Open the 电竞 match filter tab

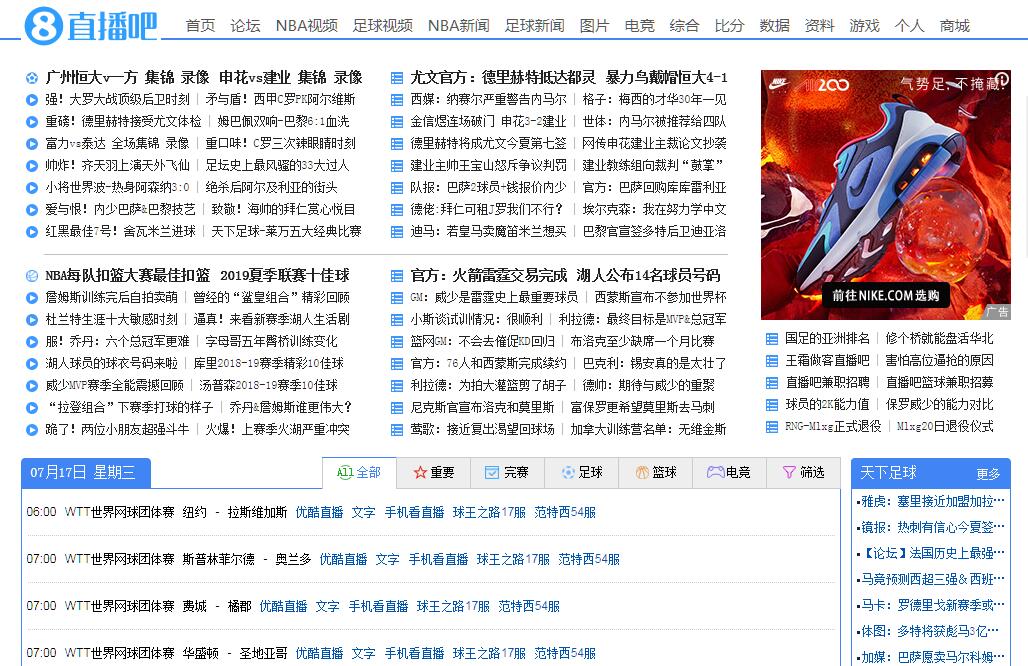click(x=729, y=472)
